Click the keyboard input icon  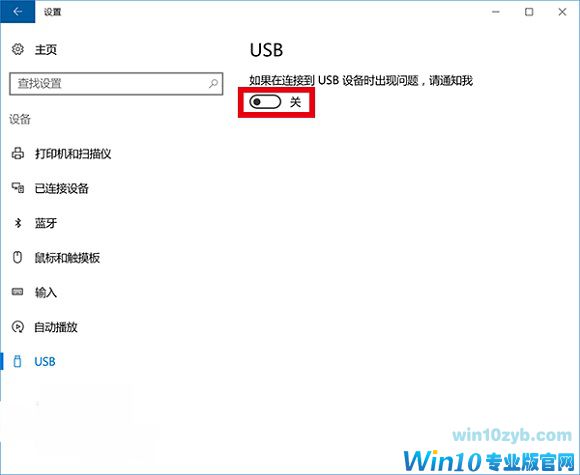click(17, 292)
